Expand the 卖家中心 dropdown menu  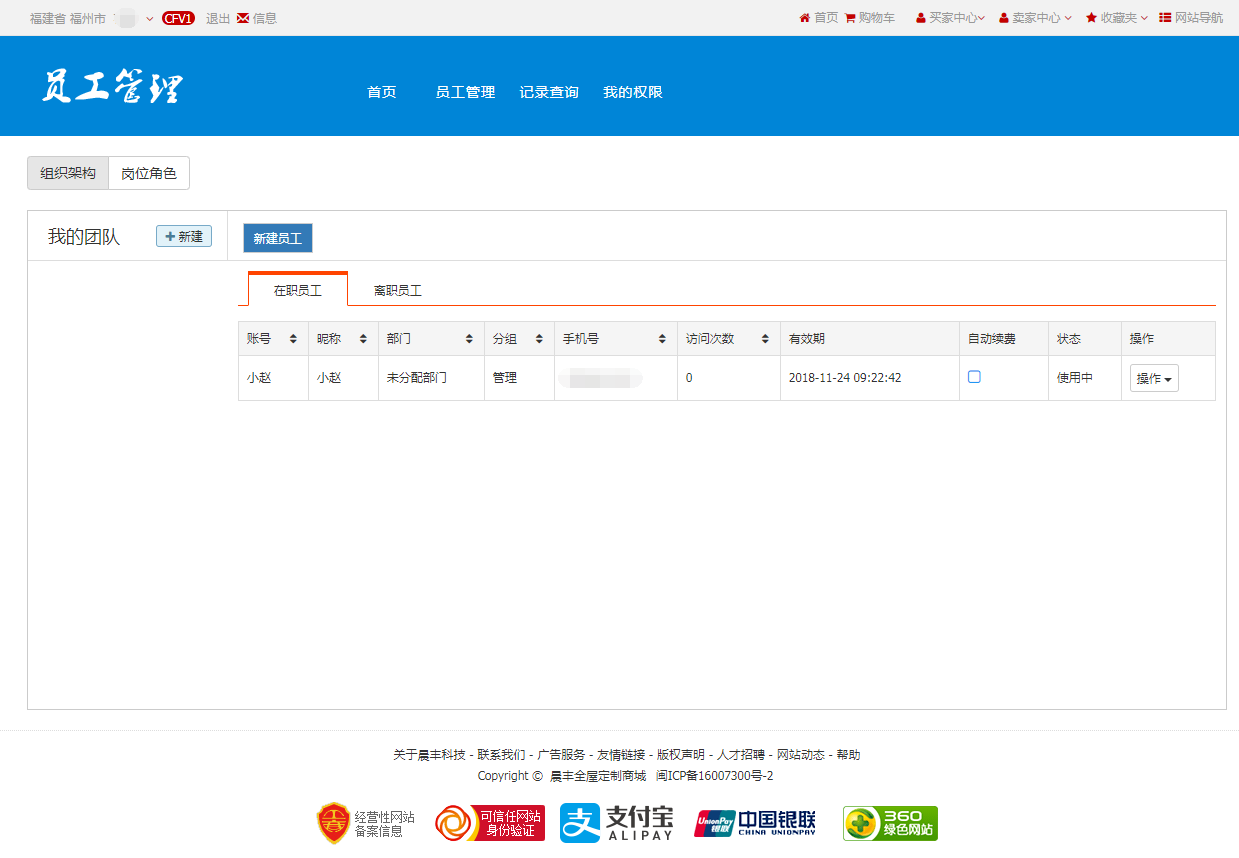(x=1035, y=18)
